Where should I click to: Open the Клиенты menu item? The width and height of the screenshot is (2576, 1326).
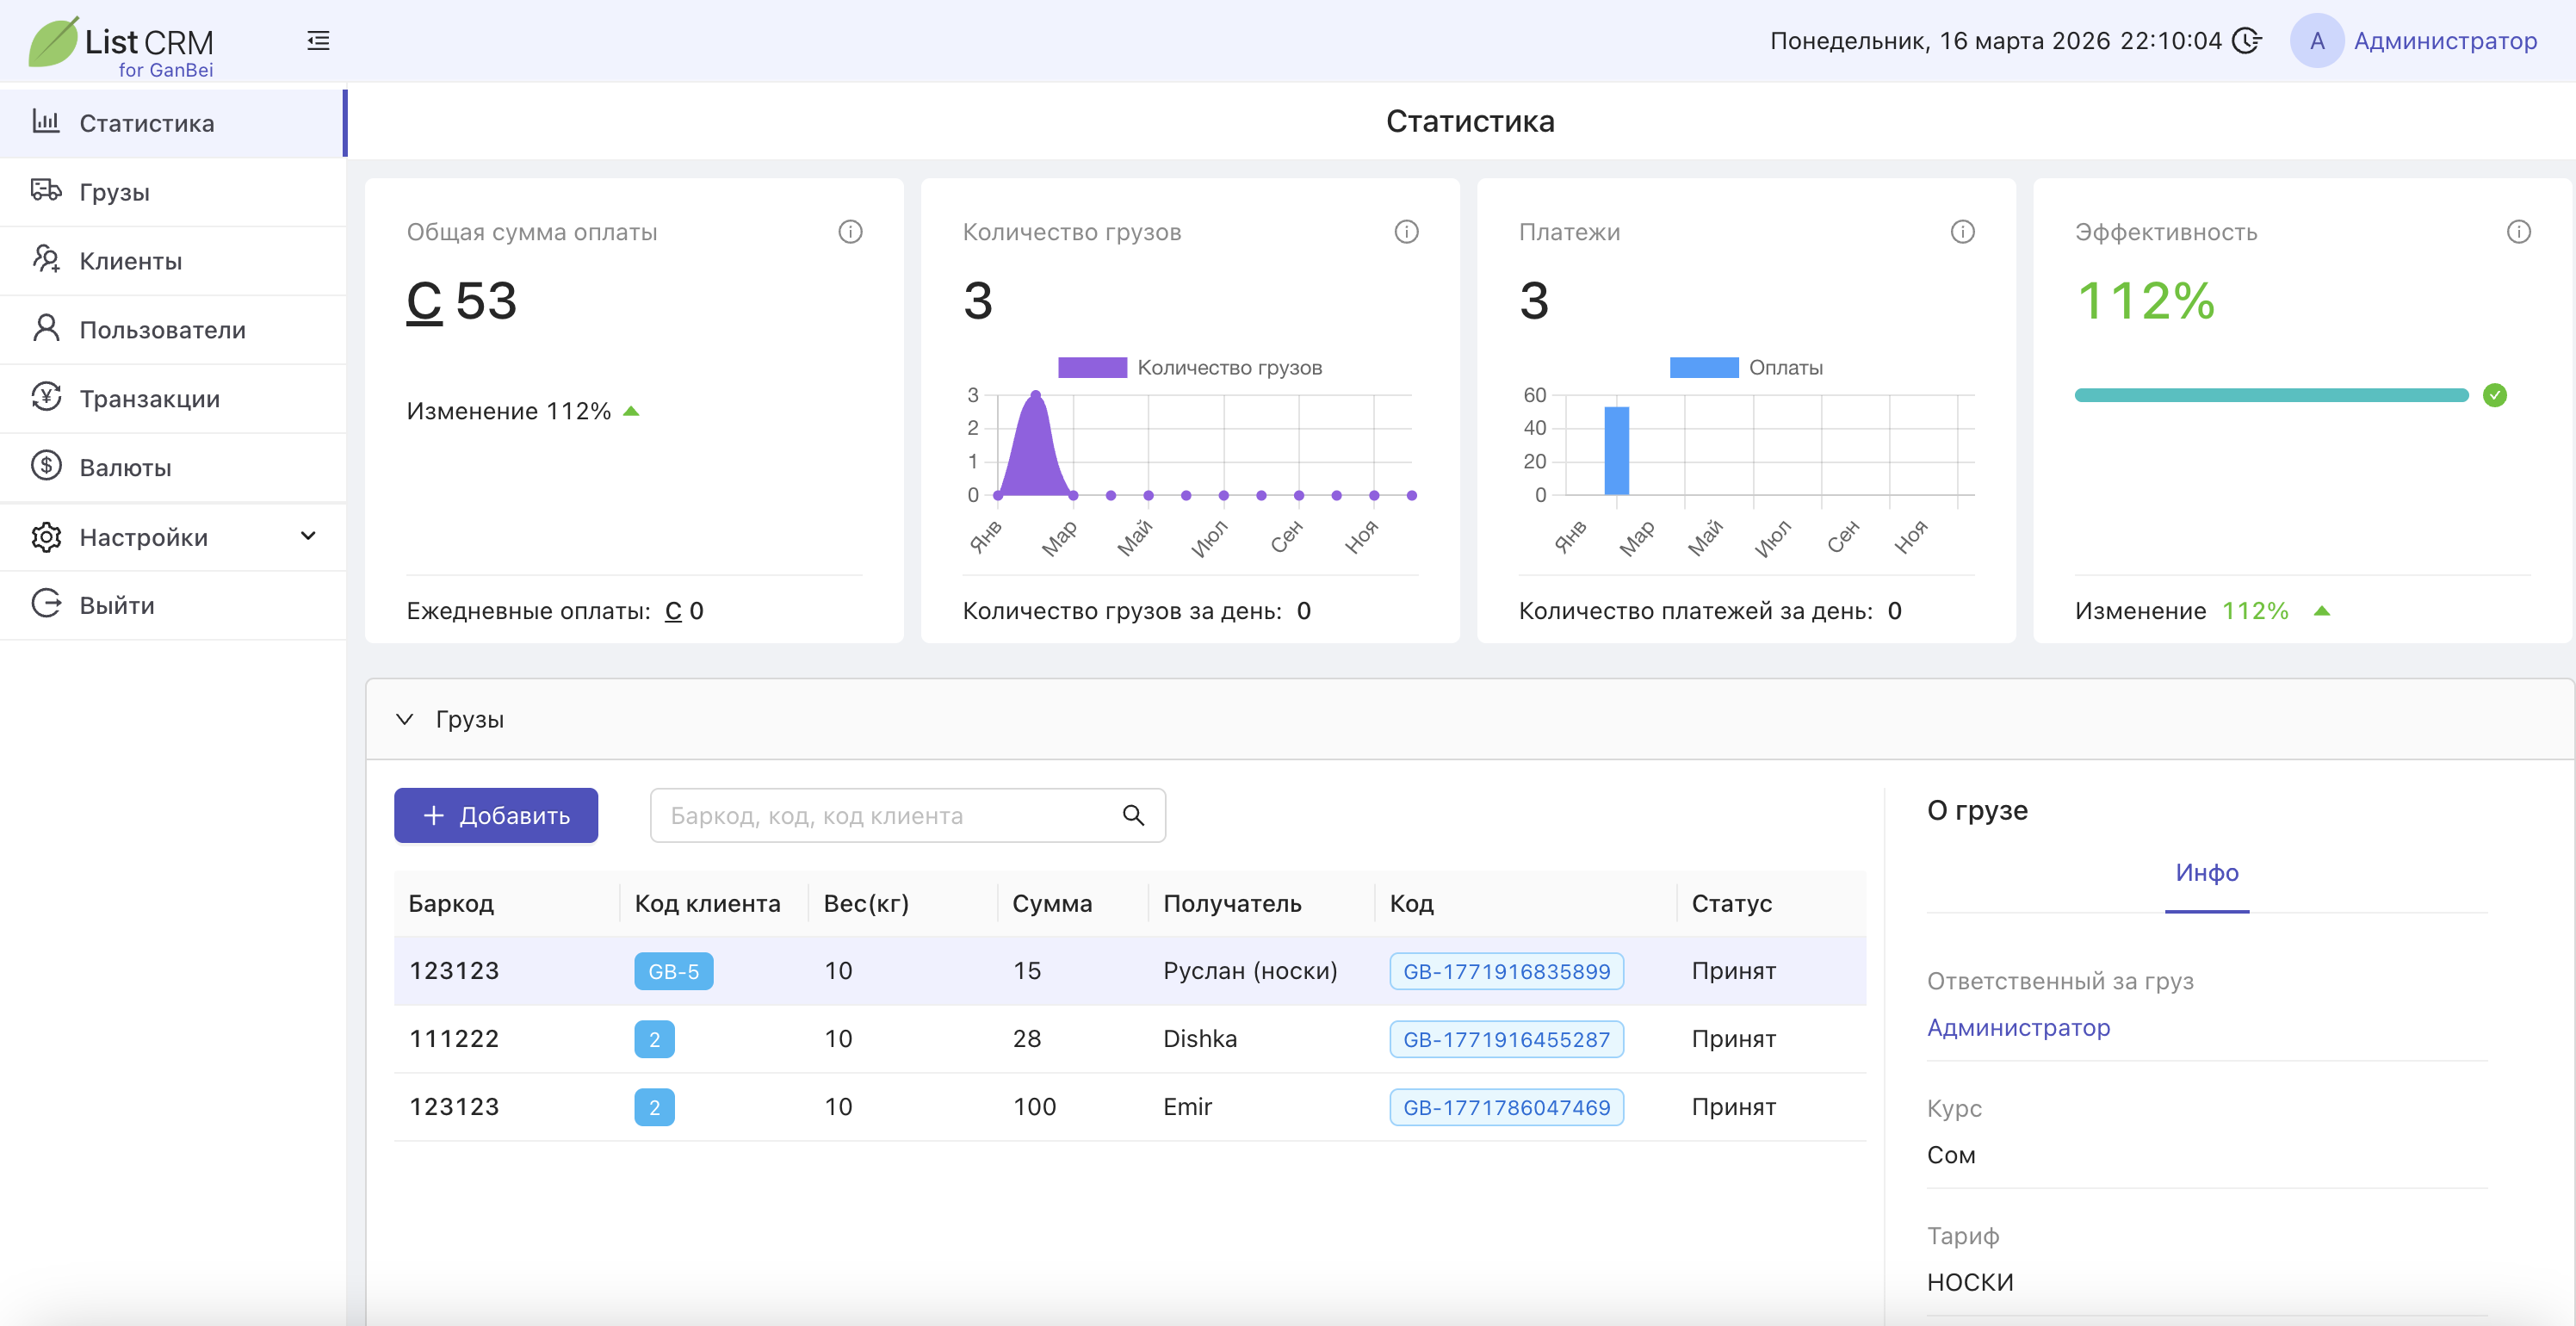(x=130, y=261)
